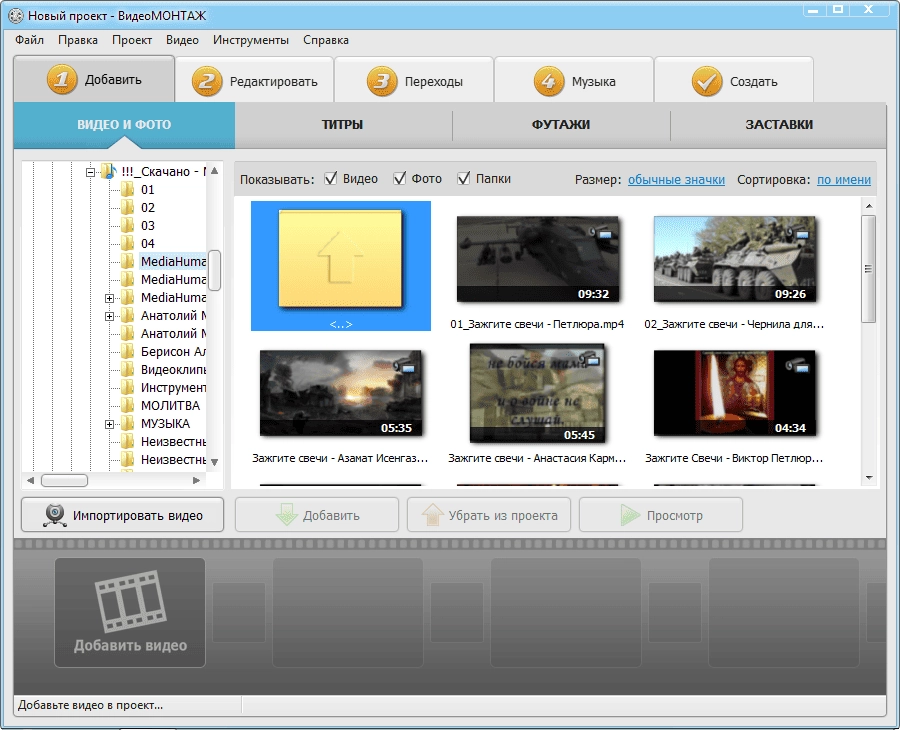Screen dimensions: 900x730
Task: Open the ТИТРЫ tab
Action: point(343,125)
